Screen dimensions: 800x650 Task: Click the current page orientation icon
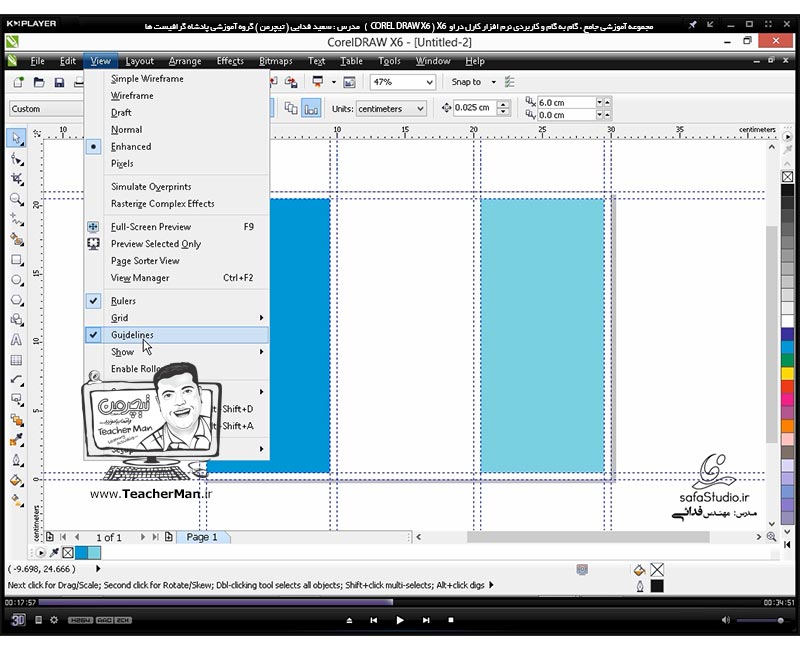pyautogui.click(x=311, y=109)
